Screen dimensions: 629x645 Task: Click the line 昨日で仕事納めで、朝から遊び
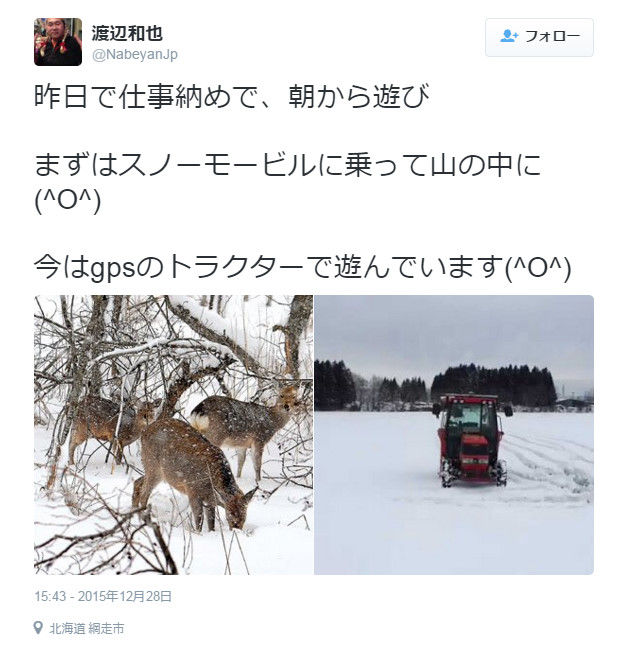tap(232, 96)
